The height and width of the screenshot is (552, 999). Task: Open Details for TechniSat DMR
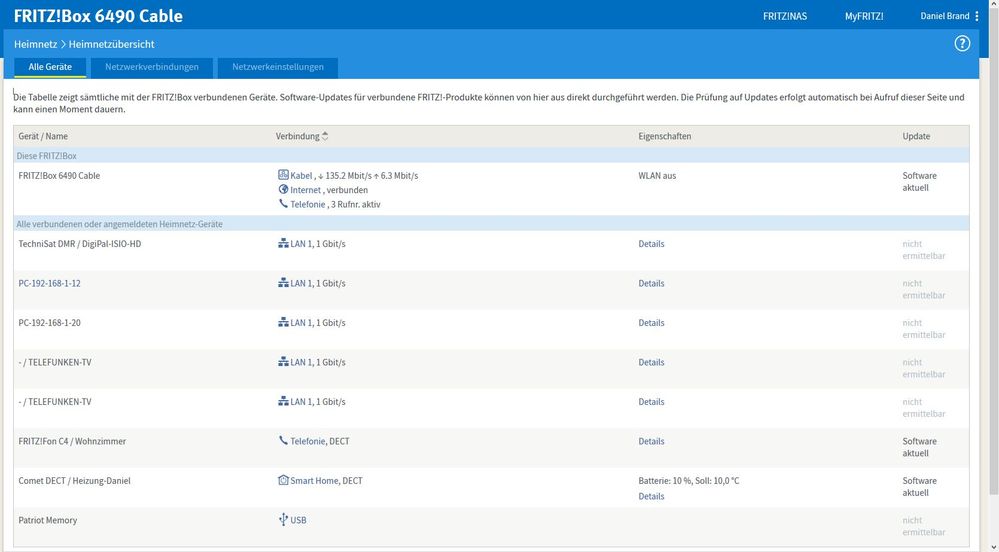651,243
